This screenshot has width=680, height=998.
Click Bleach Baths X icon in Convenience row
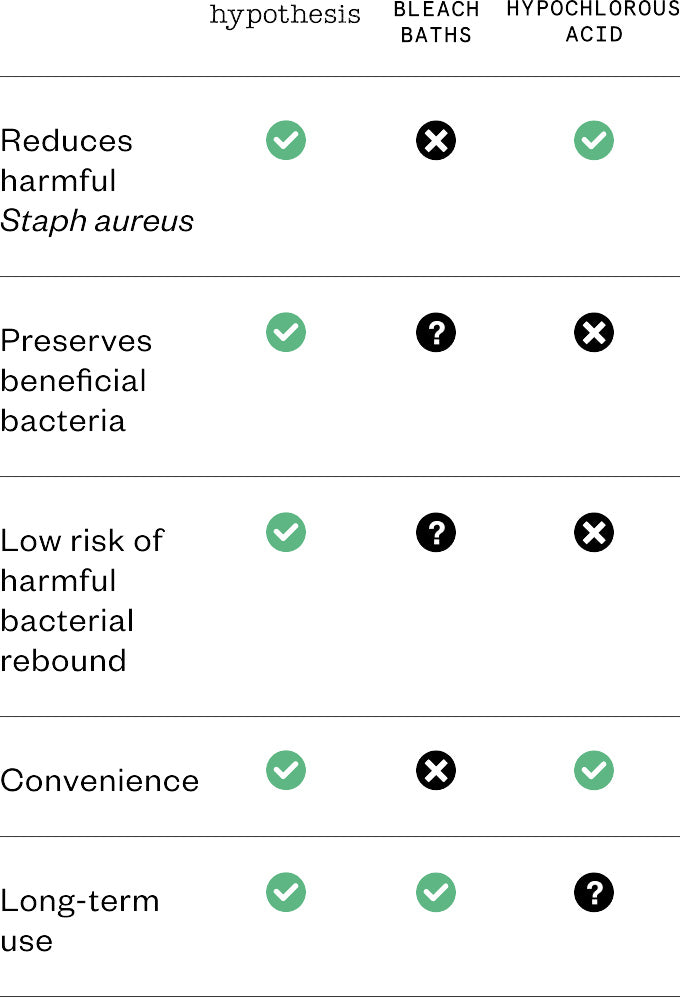pyautogui.click(x=436, y=770)
